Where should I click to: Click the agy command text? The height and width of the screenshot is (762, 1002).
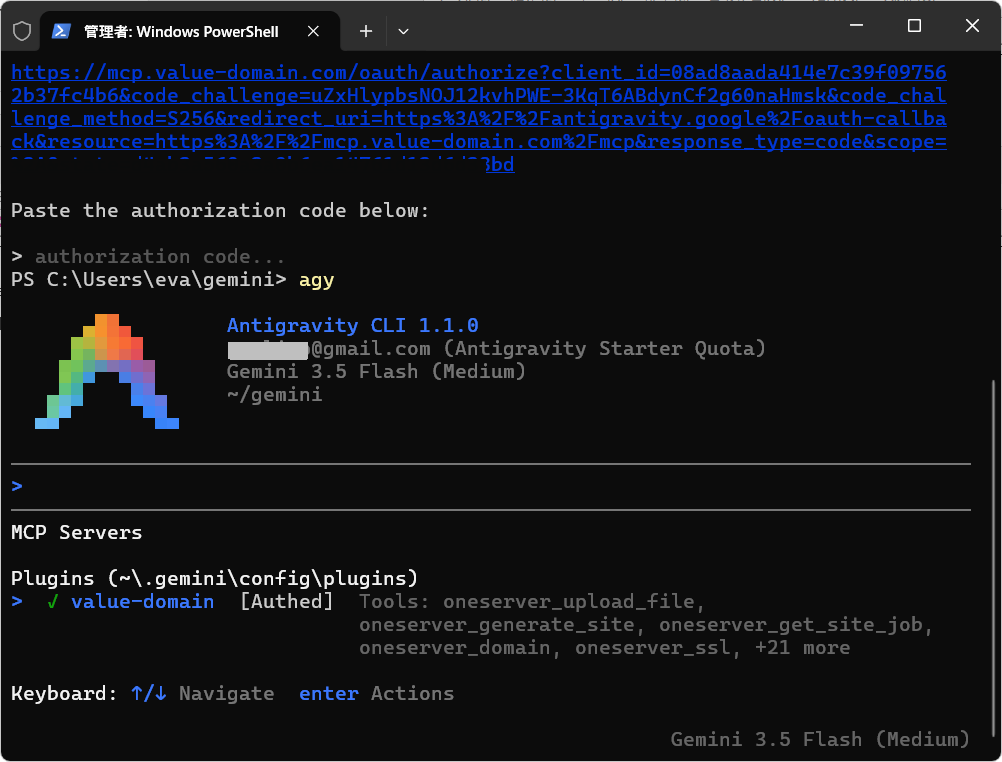point(316,280)
